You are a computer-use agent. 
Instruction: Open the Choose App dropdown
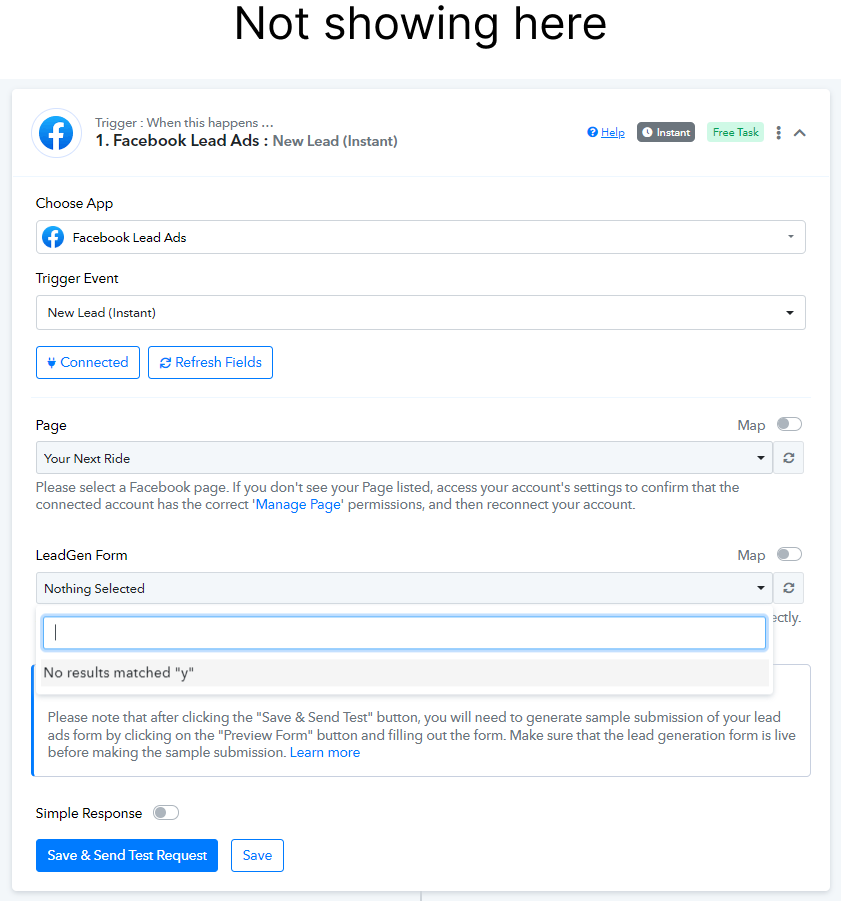pyautogui.click(x=420, y=237)
